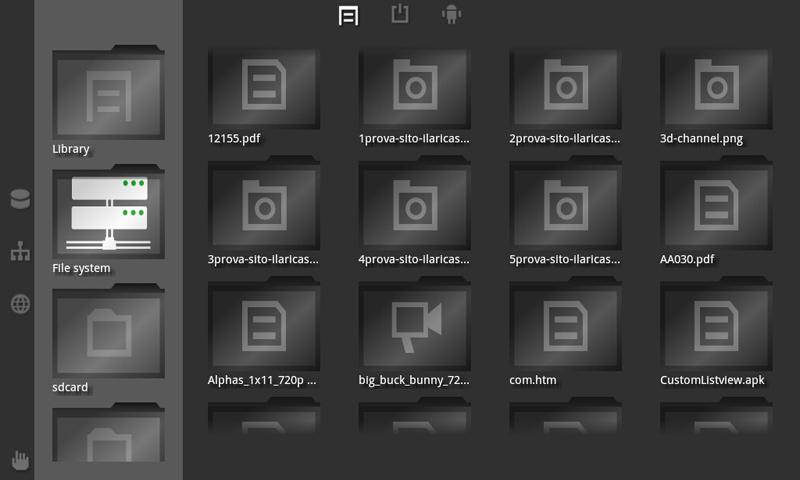The image size is (800, 480).
Task: Open the 12155.pdf document icon
Action: click(x=264, y=86)
